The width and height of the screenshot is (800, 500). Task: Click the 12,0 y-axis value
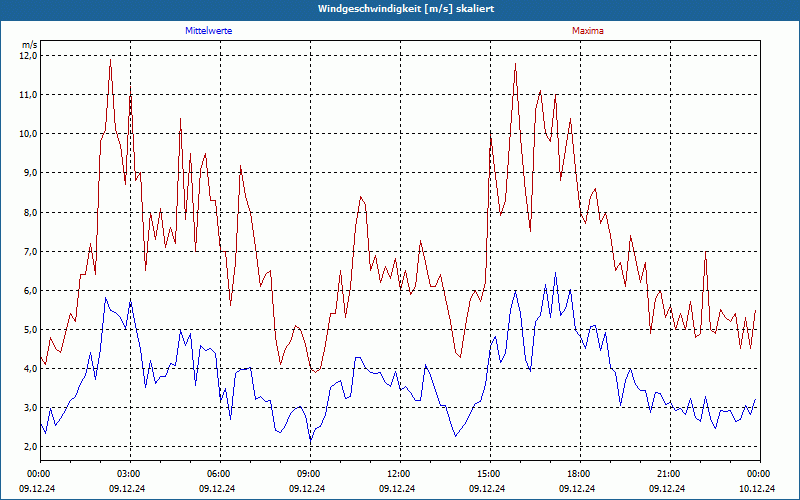click(x=29, y=56)
